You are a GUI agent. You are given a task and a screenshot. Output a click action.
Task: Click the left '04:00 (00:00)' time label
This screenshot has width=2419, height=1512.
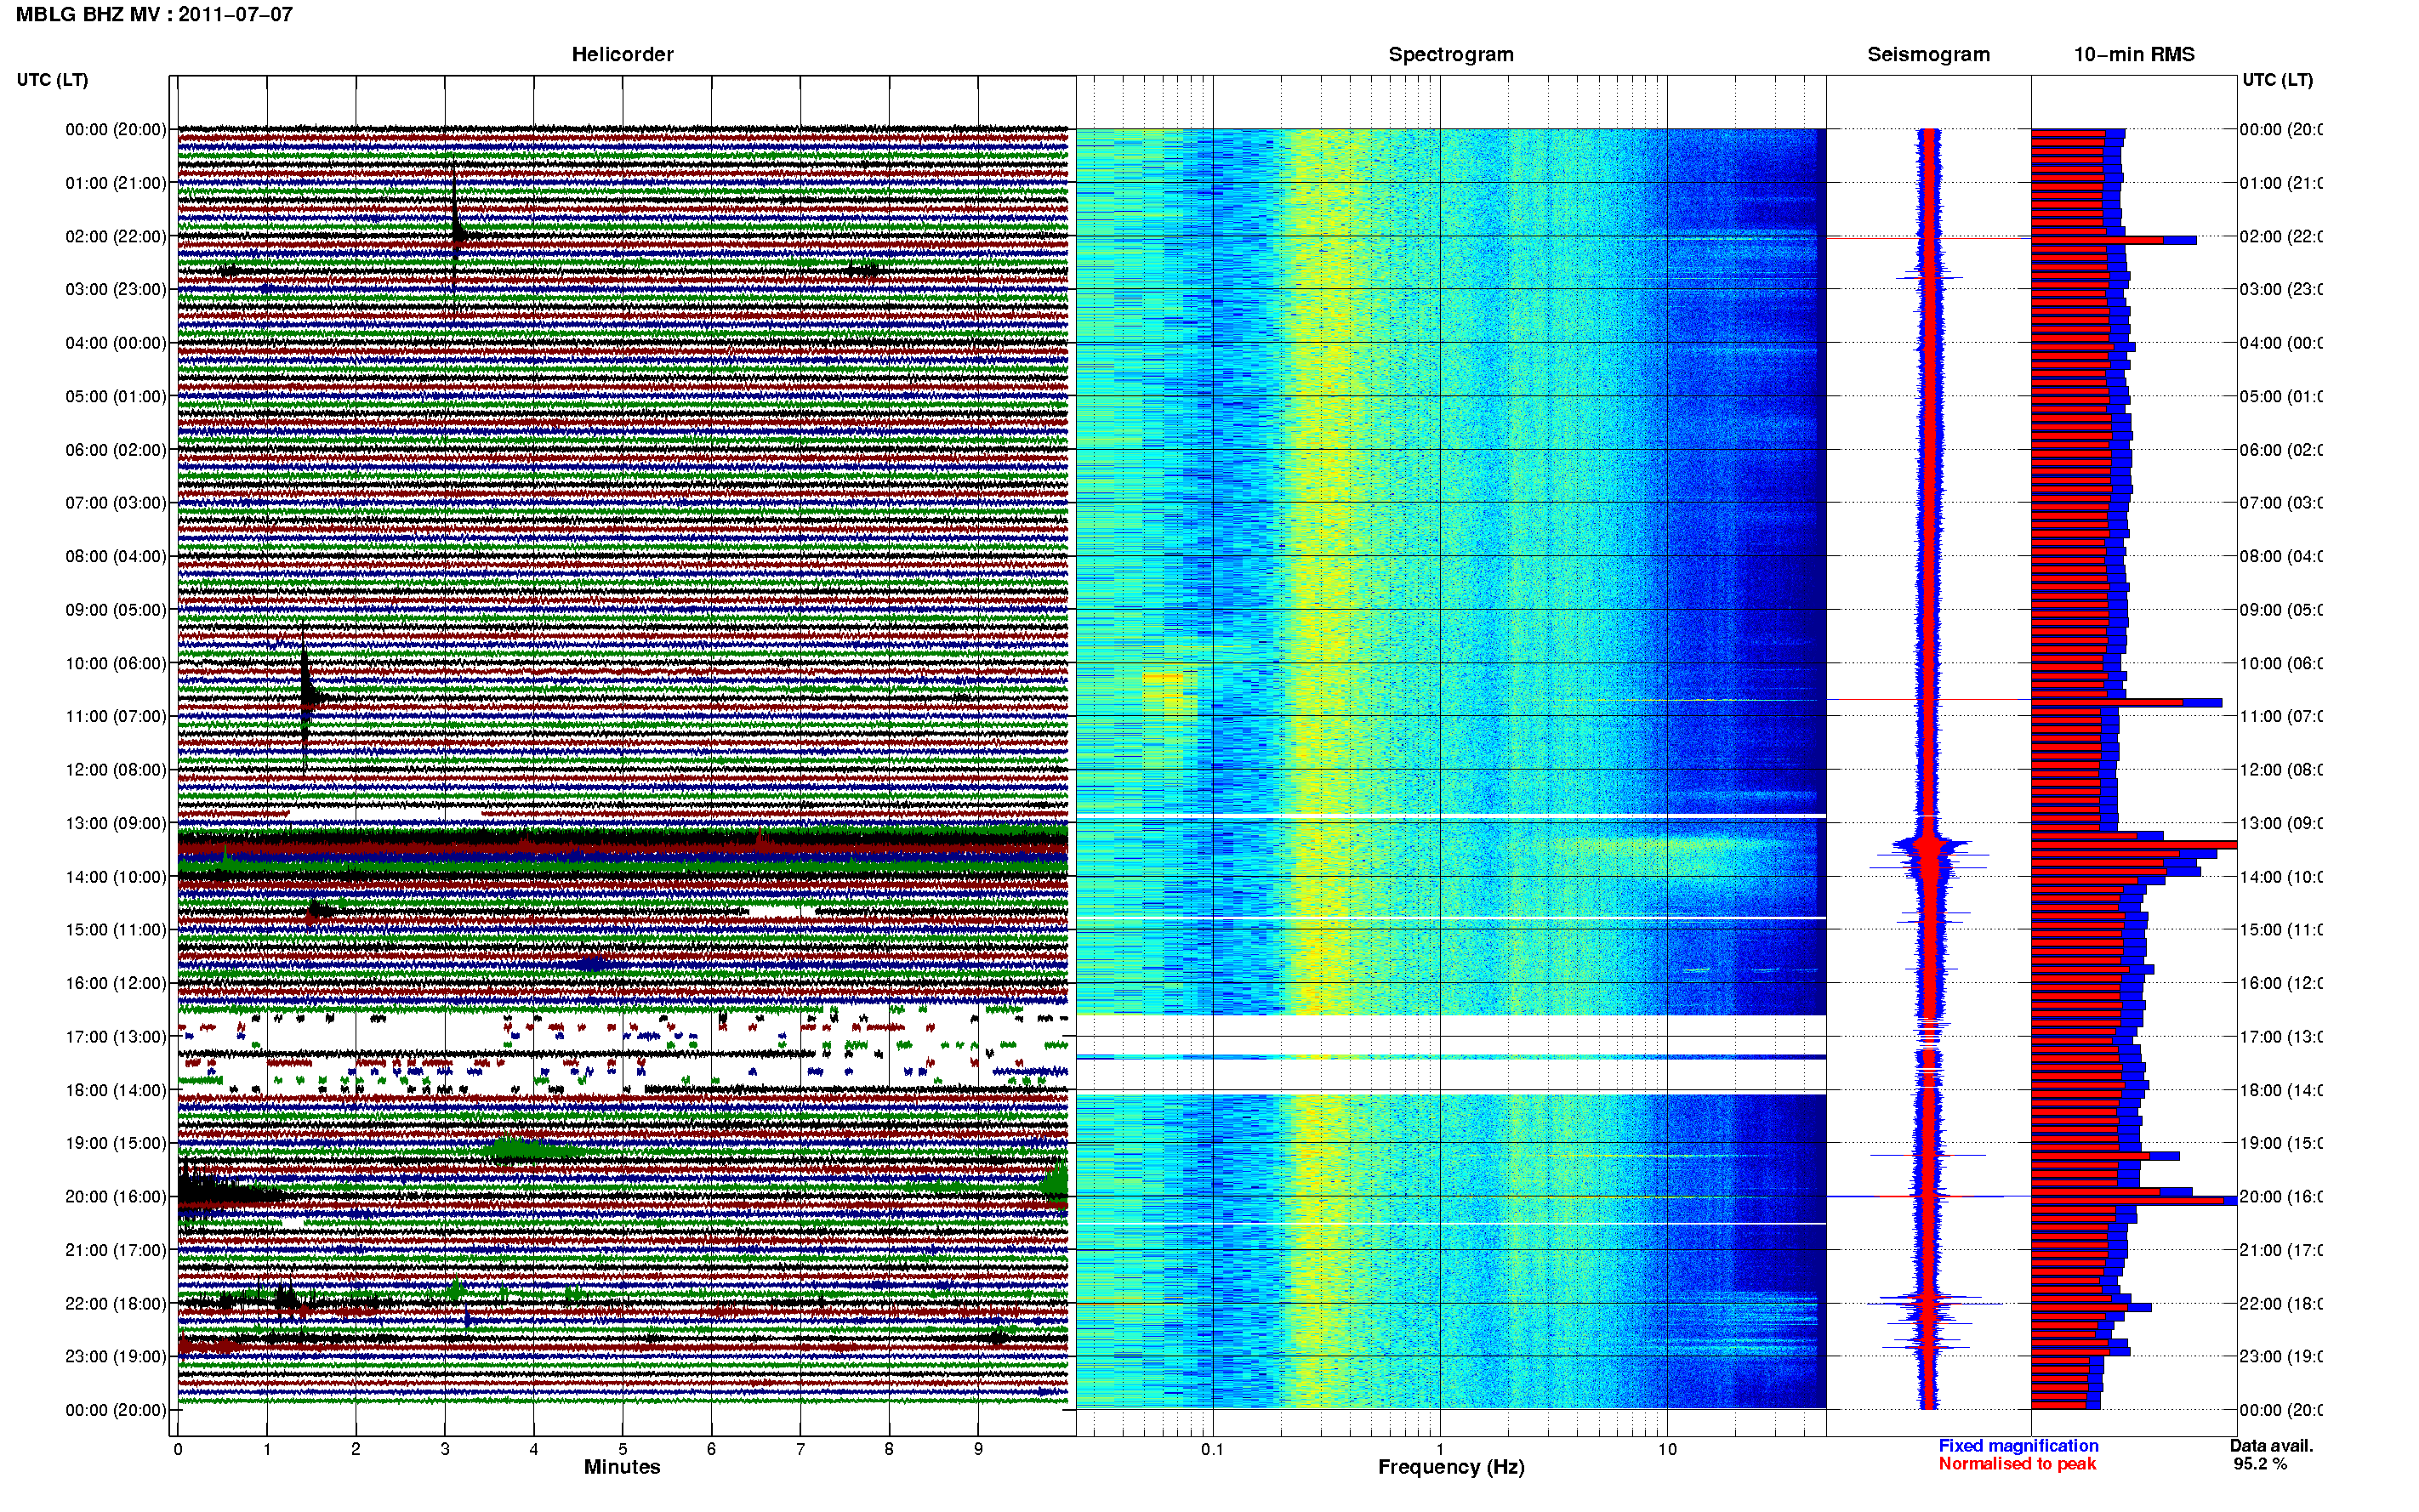[x=116, y=343]
